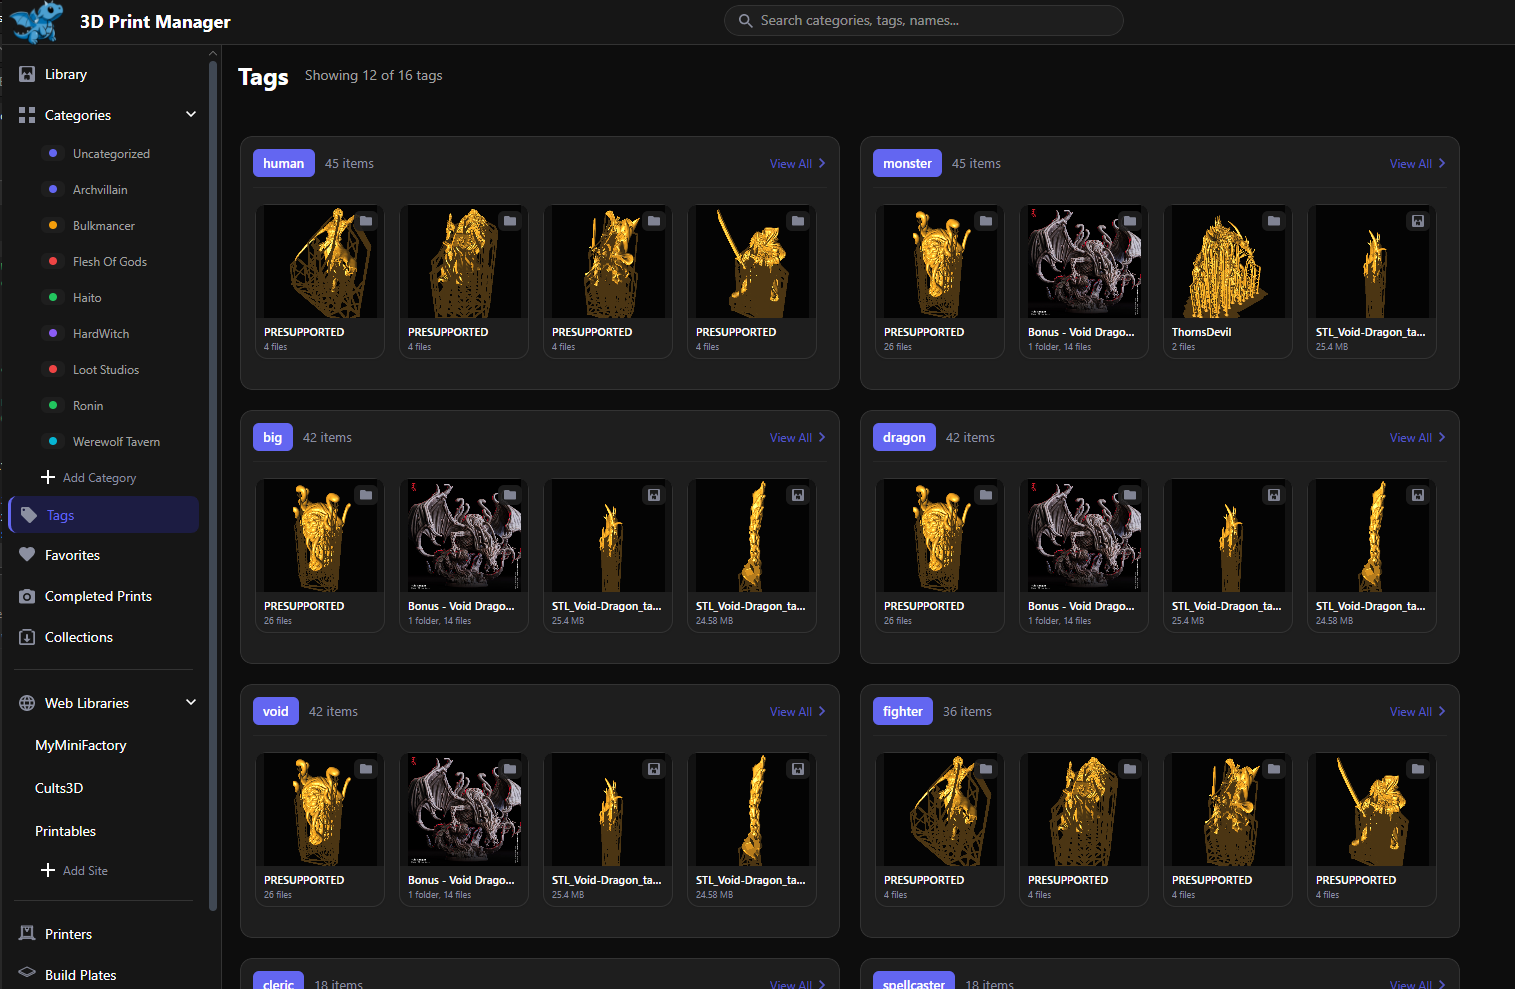The height and width of the screenshot is (989, 1515).
Task: Click the Tags label icon
Action: (29, 515)
